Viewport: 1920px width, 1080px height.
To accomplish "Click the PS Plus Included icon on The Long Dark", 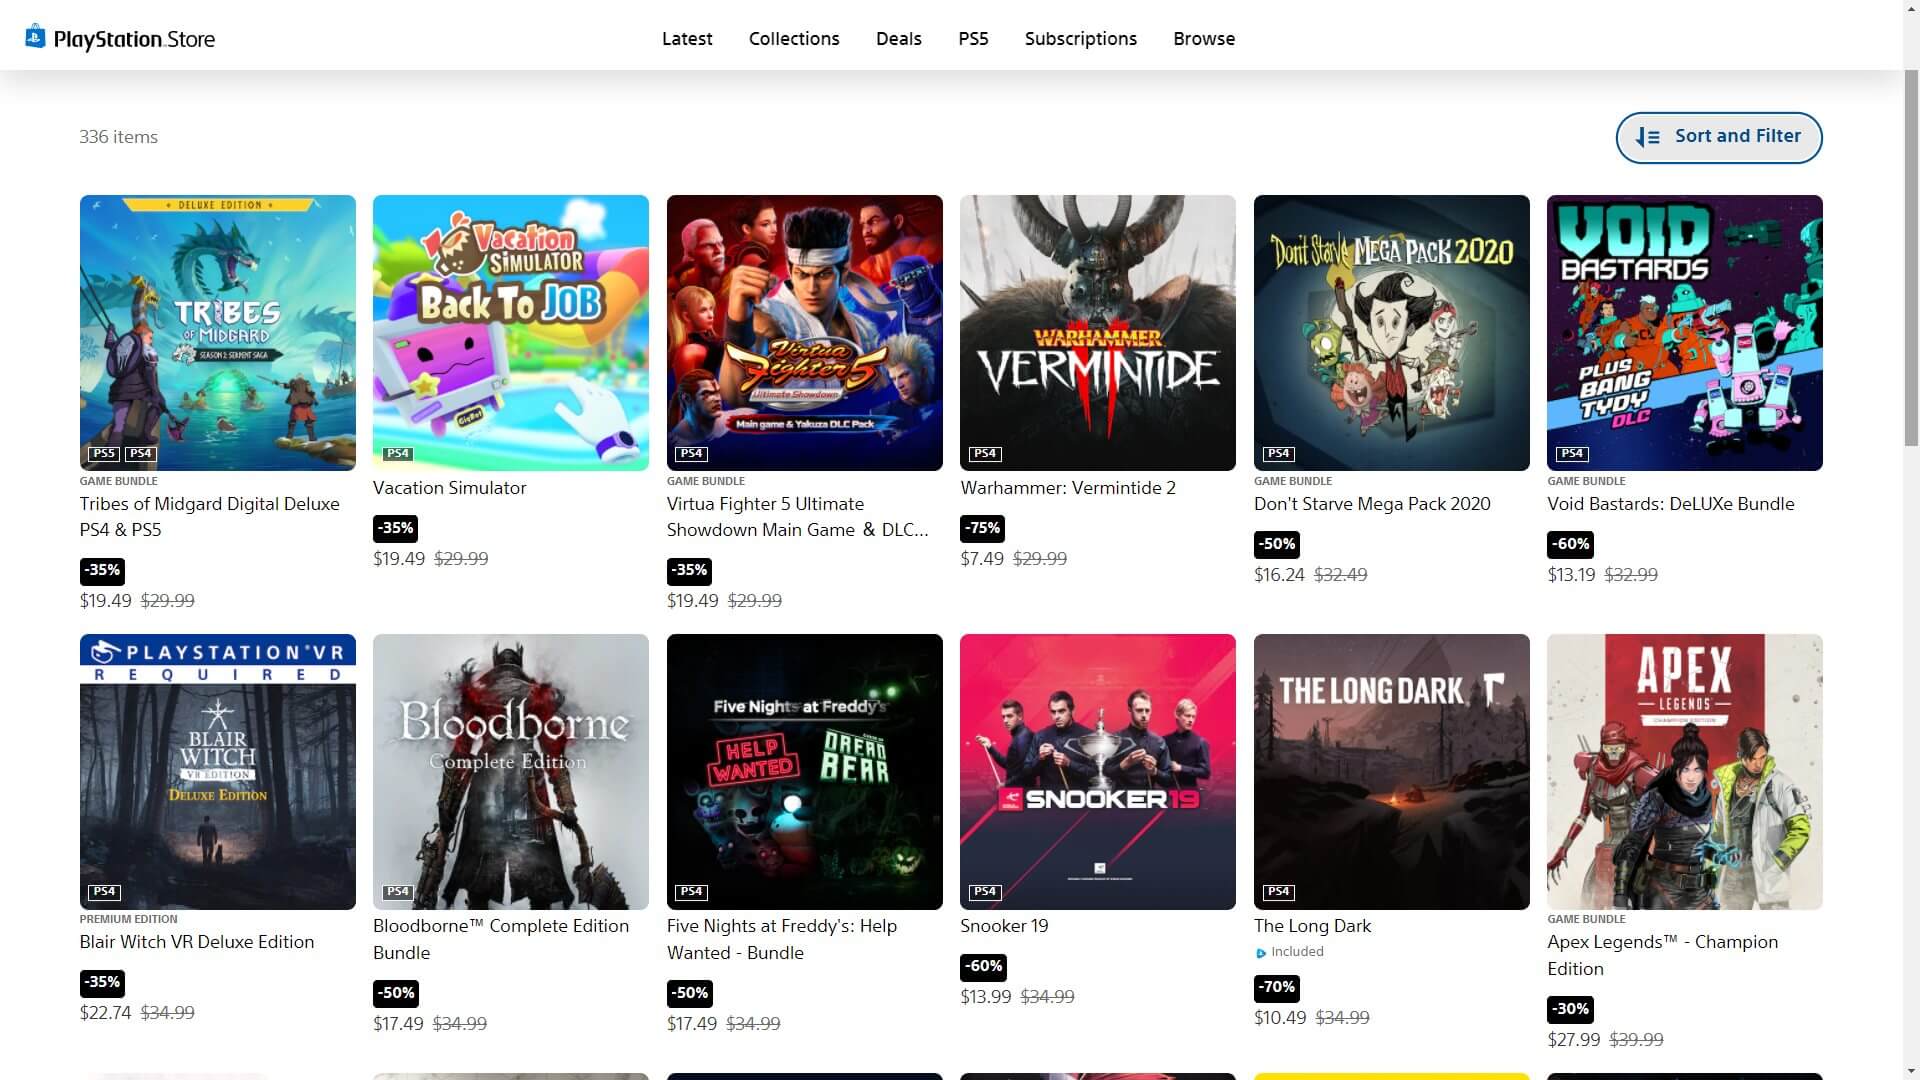I will [1260, 953].
